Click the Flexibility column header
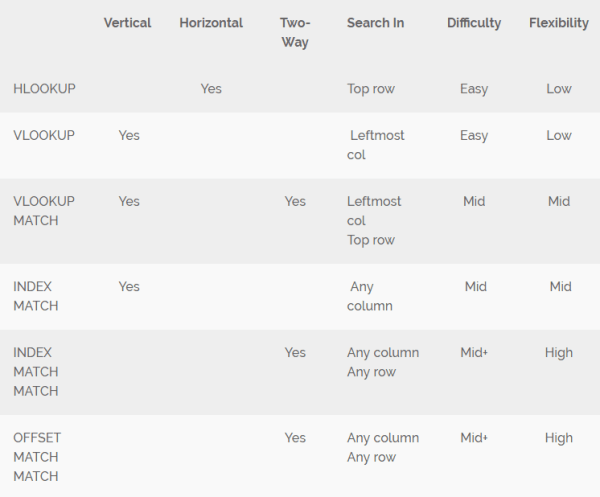Viewport: 600px width, 497px height. tap(559, 23)
